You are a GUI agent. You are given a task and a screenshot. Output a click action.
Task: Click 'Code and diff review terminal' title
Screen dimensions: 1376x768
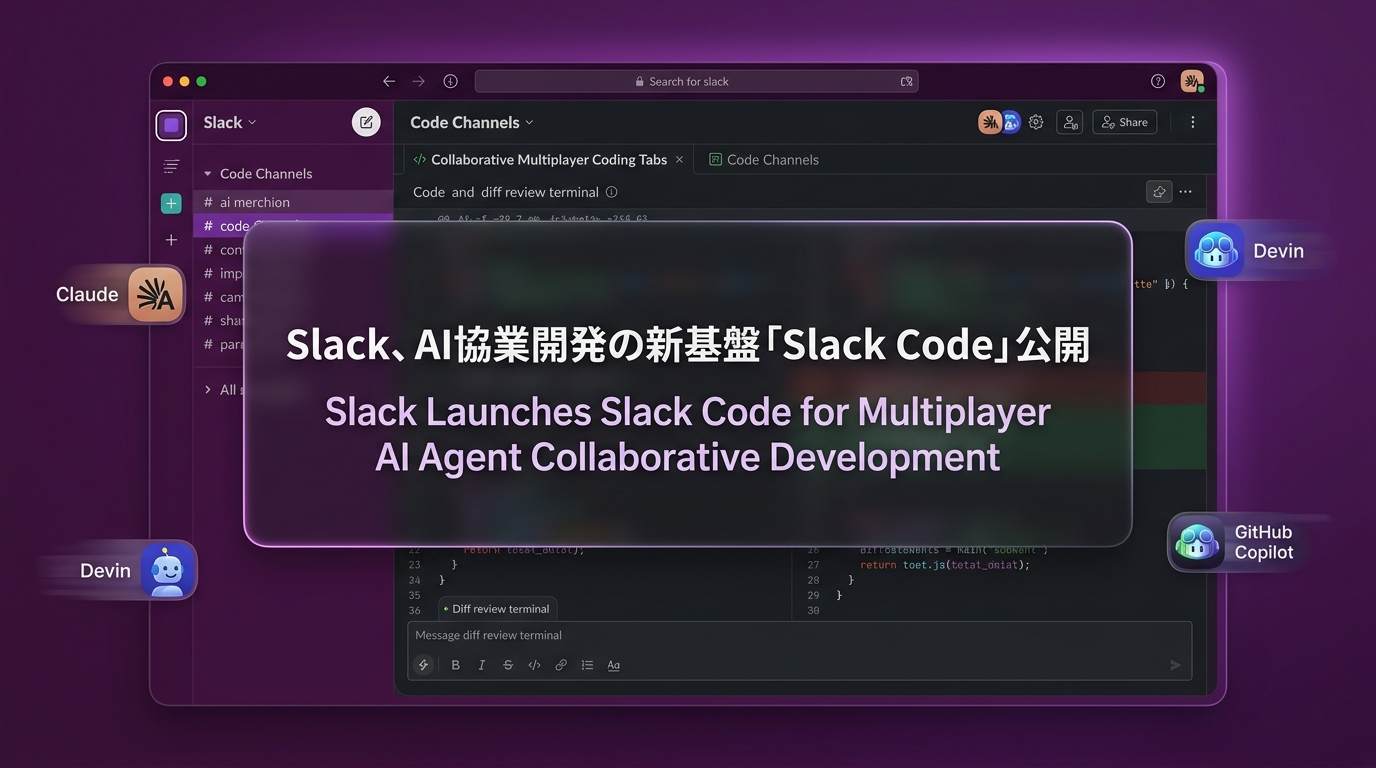click(x=506, y=192)
